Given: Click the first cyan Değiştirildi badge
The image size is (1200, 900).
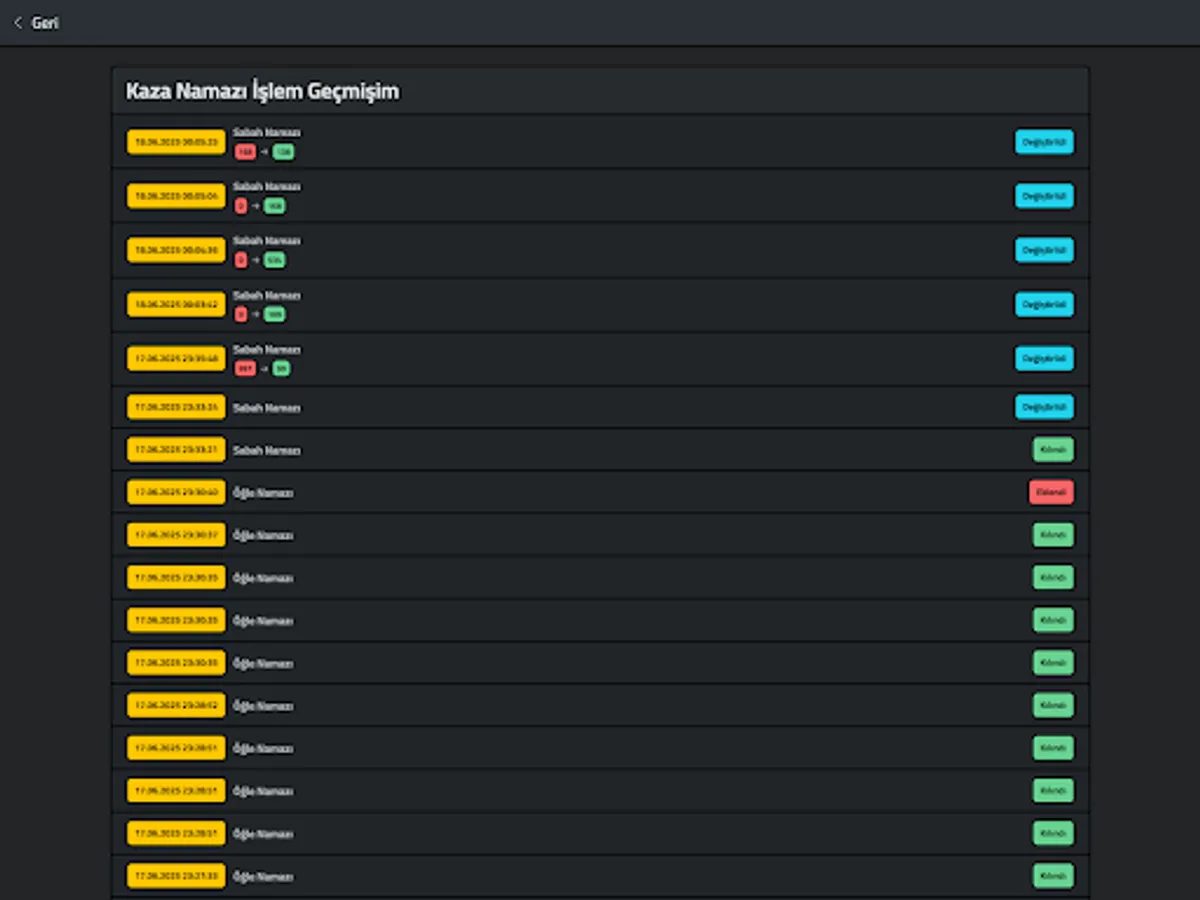Looking at the screenshot, I should coord(1044,142).
